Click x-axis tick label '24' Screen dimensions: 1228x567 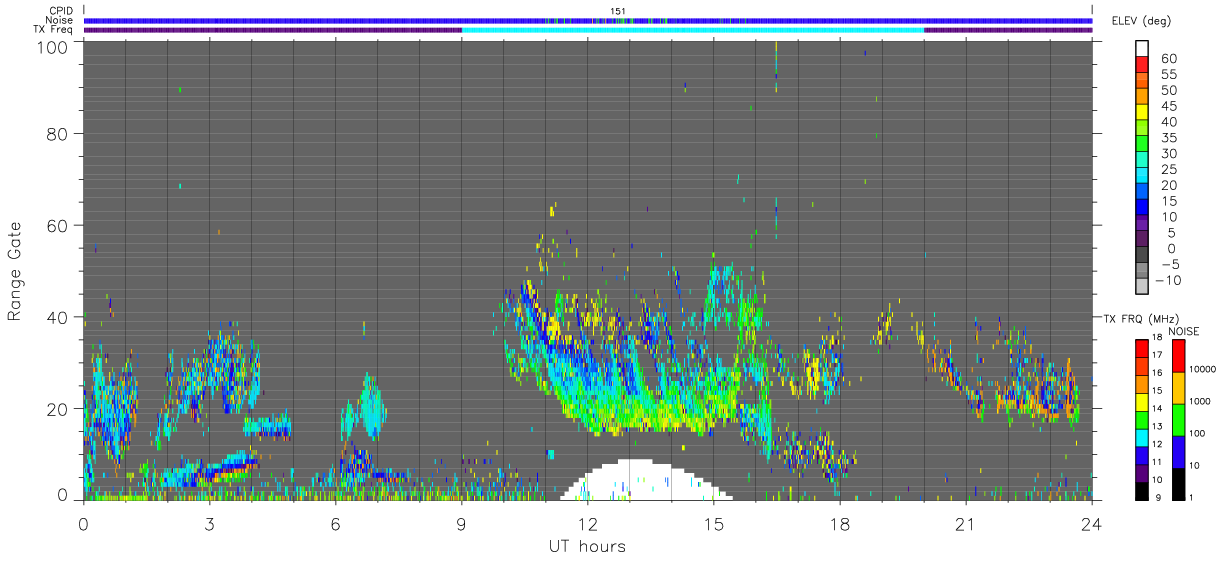click(1091, 524)
